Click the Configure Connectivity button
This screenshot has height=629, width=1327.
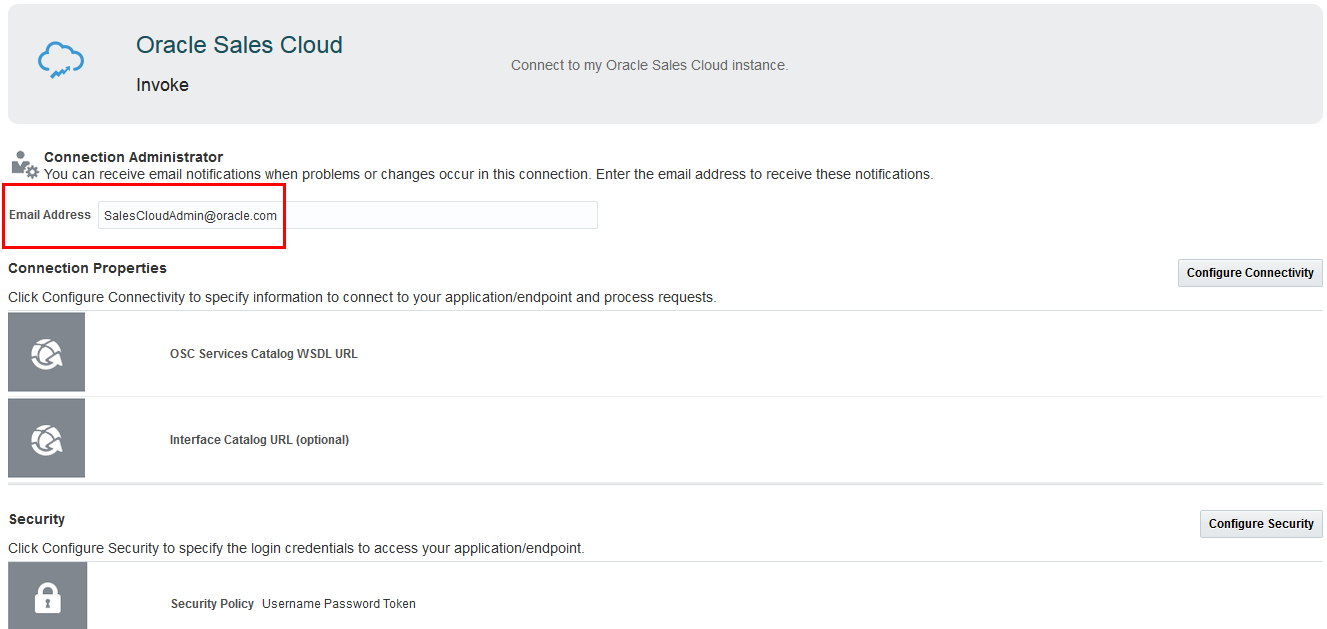coord(1249,272)
